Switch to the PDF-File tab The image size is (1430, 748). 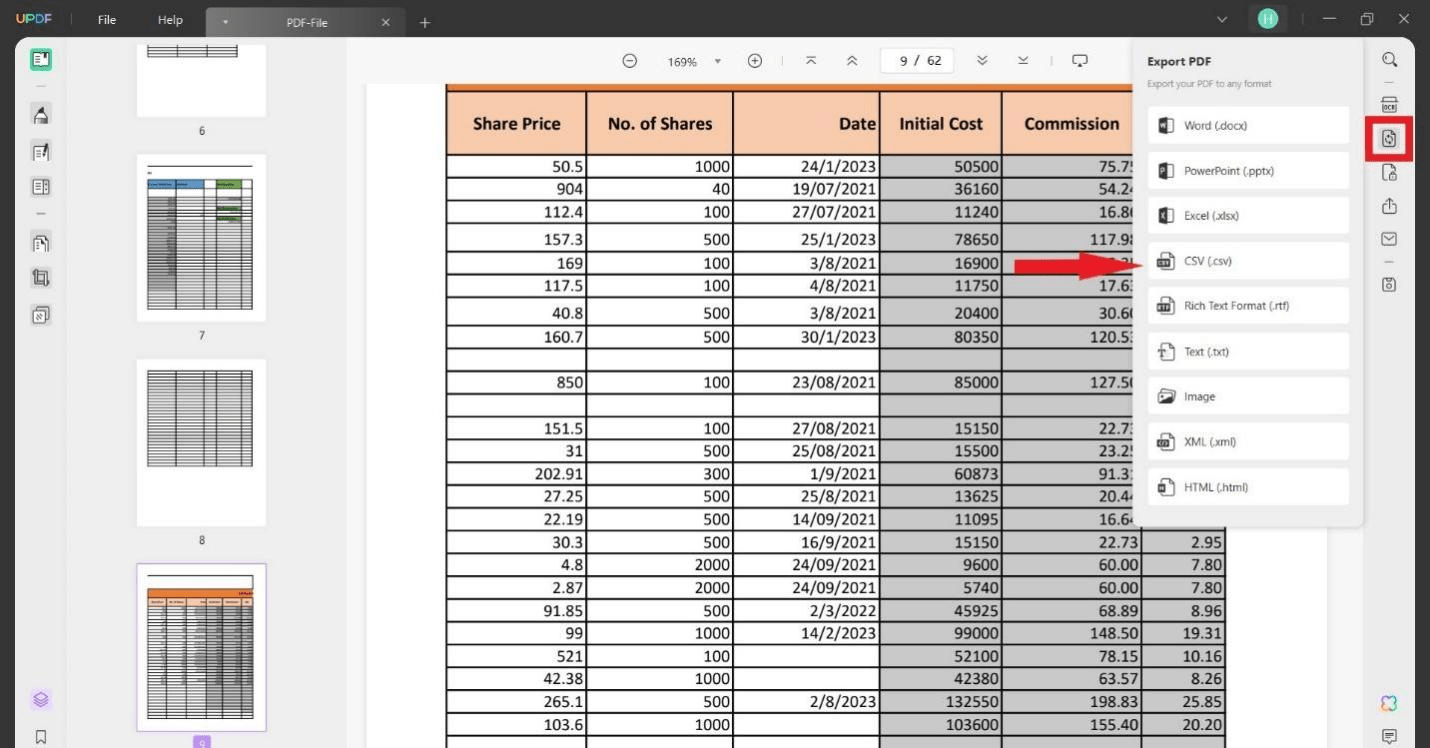(x=306, y=21)
